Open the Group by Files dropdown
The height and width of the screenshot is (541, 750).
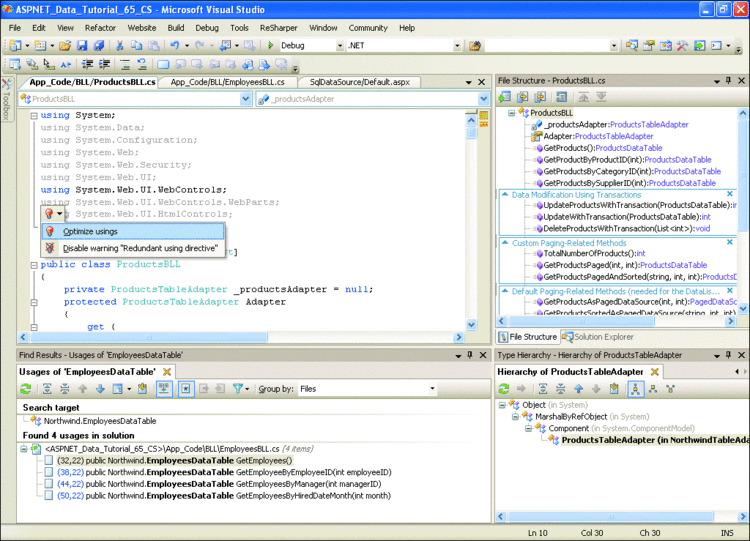pyautogui.click(x=432, y=389)
